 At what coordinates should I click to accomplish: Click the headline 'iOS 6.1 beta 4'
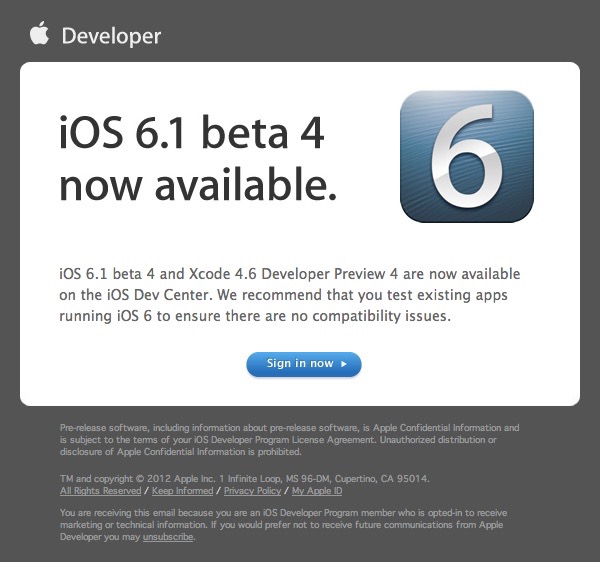click(x=192, y=133)
